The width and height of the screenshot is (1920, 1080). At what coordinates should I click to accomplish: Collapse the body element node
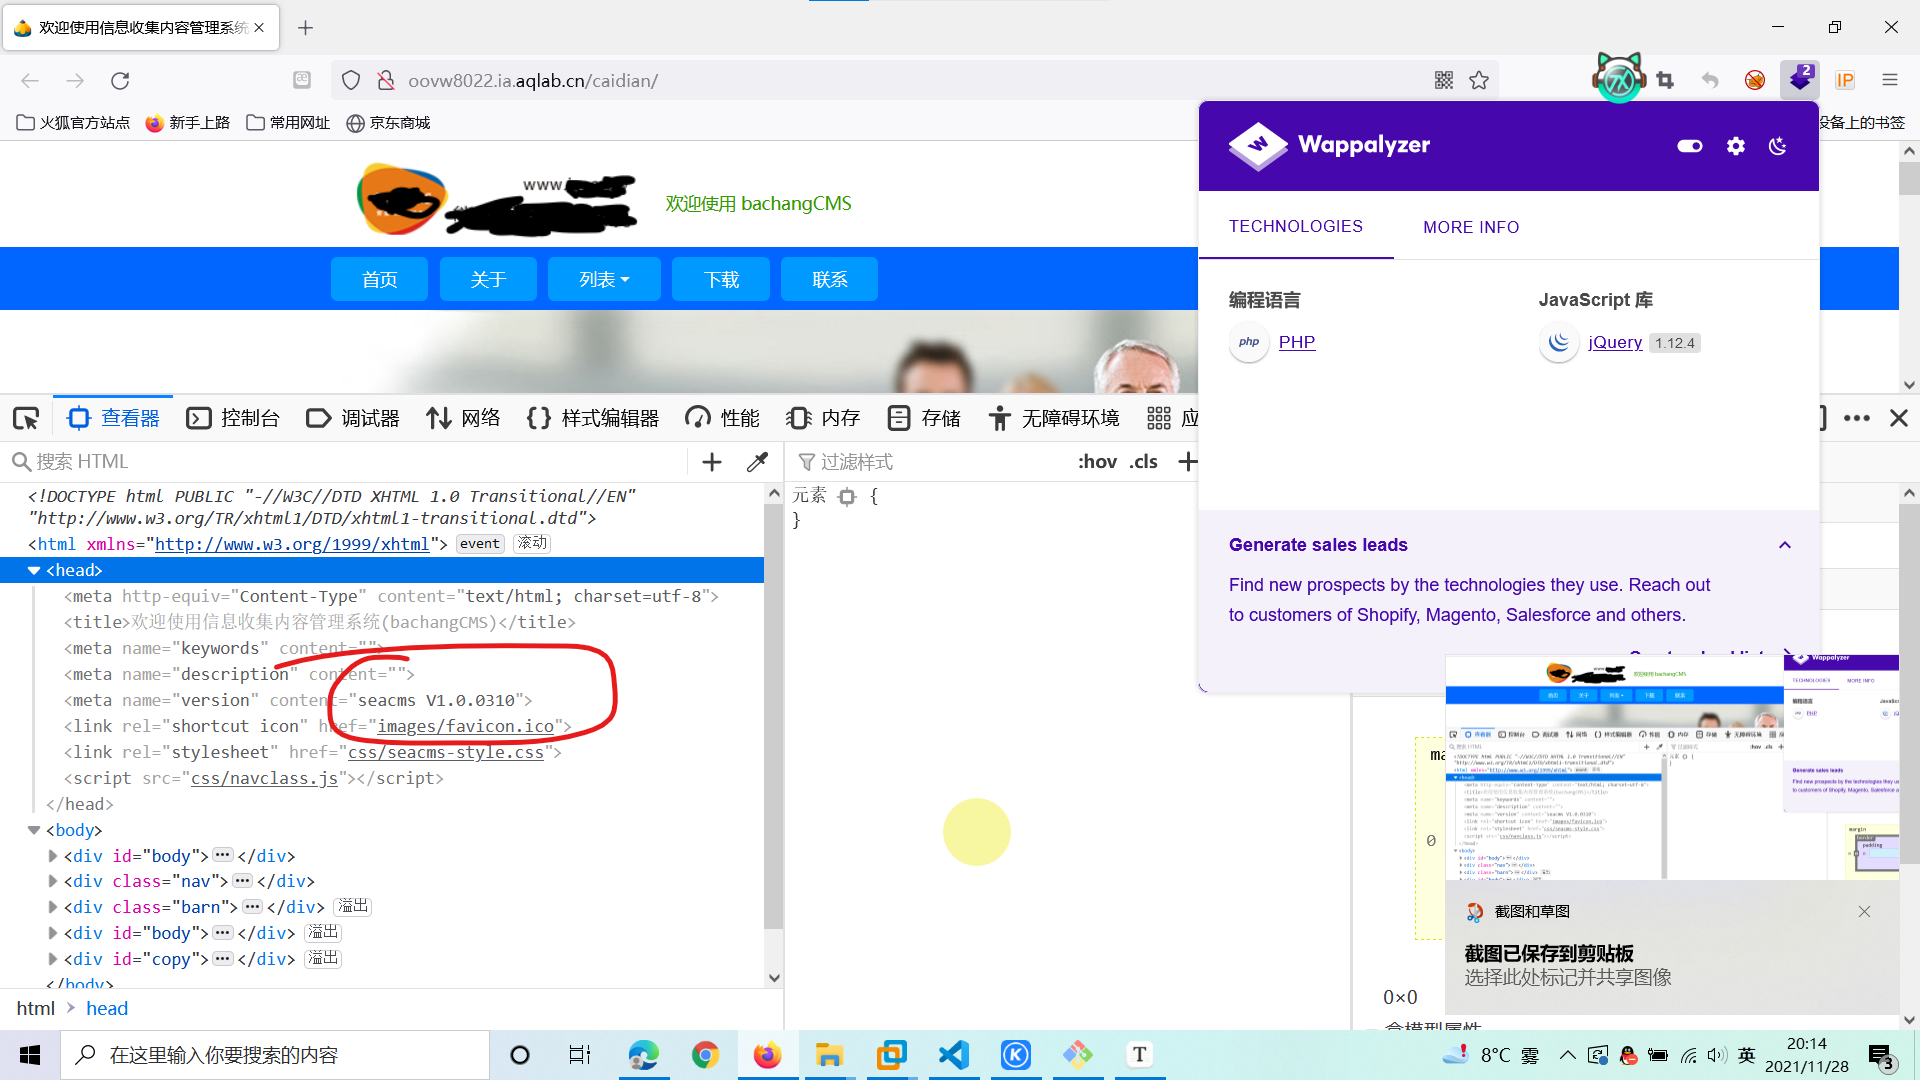34,830
